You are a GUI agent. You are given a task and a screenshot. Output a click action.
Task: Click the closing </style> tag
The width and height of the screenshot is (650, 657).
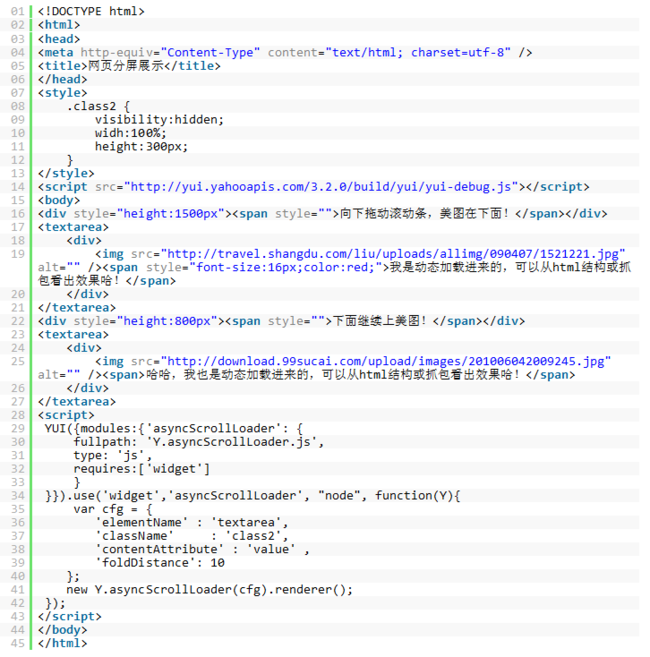point(66,173)
